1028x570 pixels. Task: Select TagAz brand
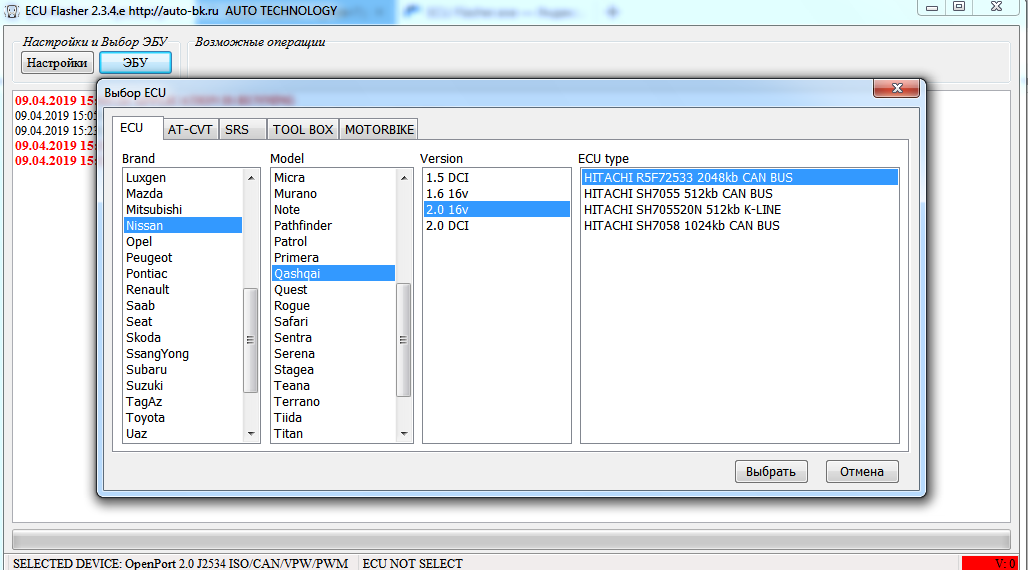(x=182, y=401)
